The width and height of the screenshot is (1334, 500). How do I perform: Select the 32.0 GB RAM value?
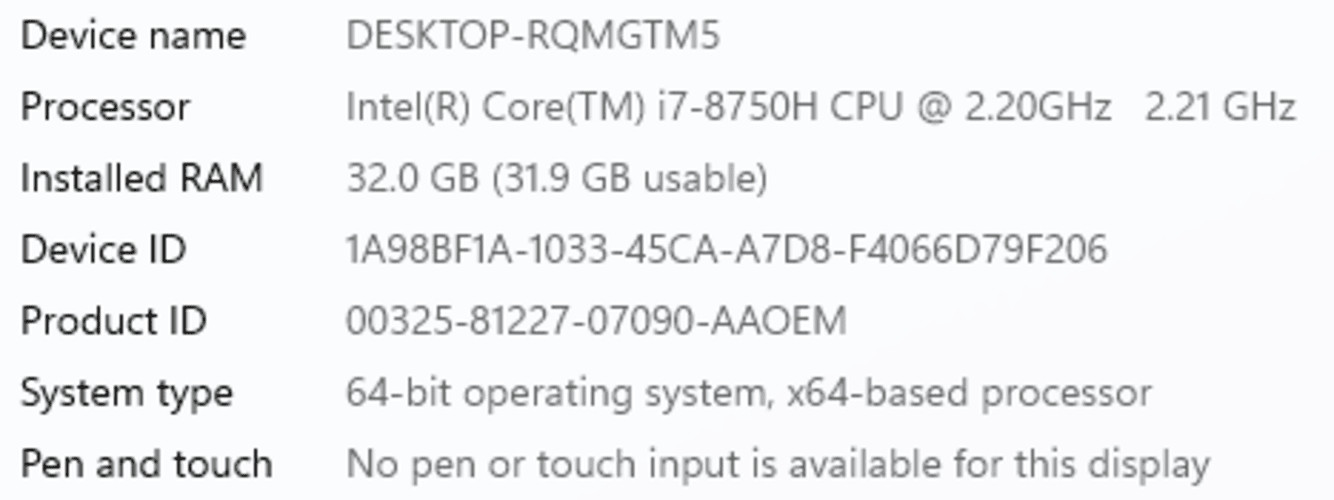[413, 178]
